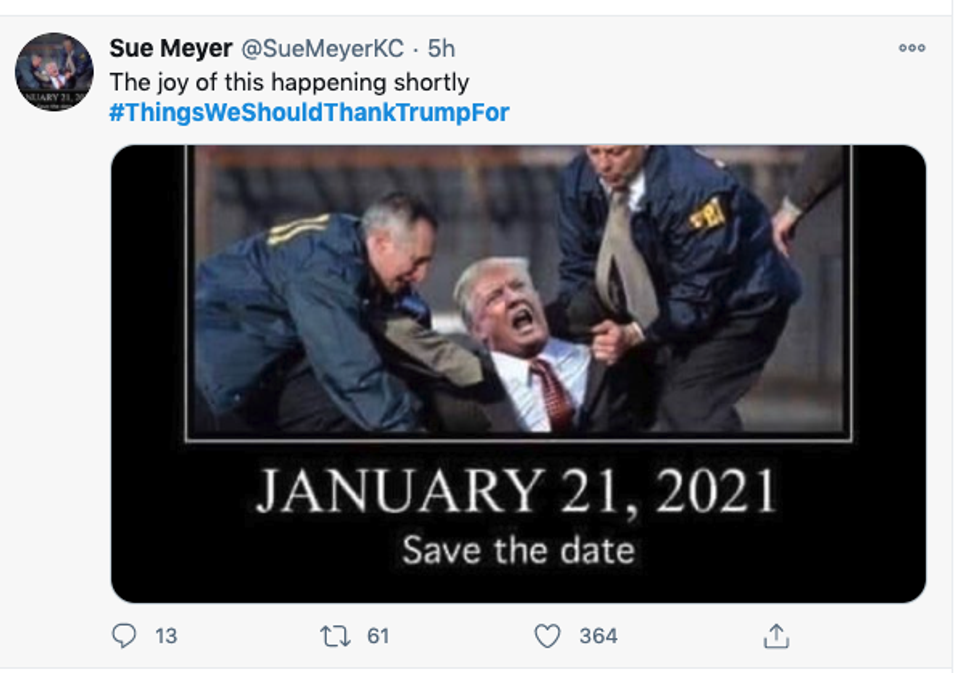Open the Sue Meyer display name link
The image size is (980, 673).
(171, 49)
